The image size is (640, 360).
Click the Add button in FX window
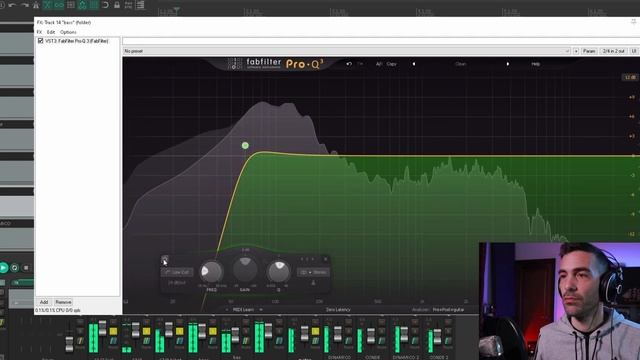[x=44, y=302]
